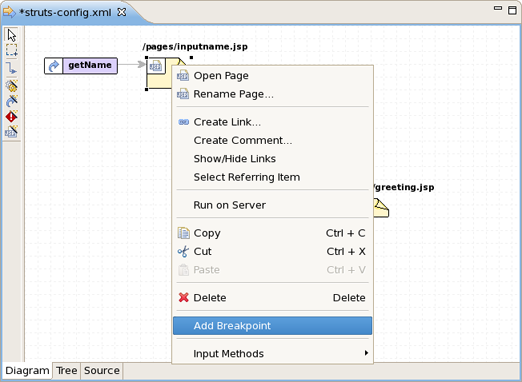Viewport: 522px width, 382px height.
Task: Choose Run on Server
Action: pyautogui.click(x=272, y=205)
